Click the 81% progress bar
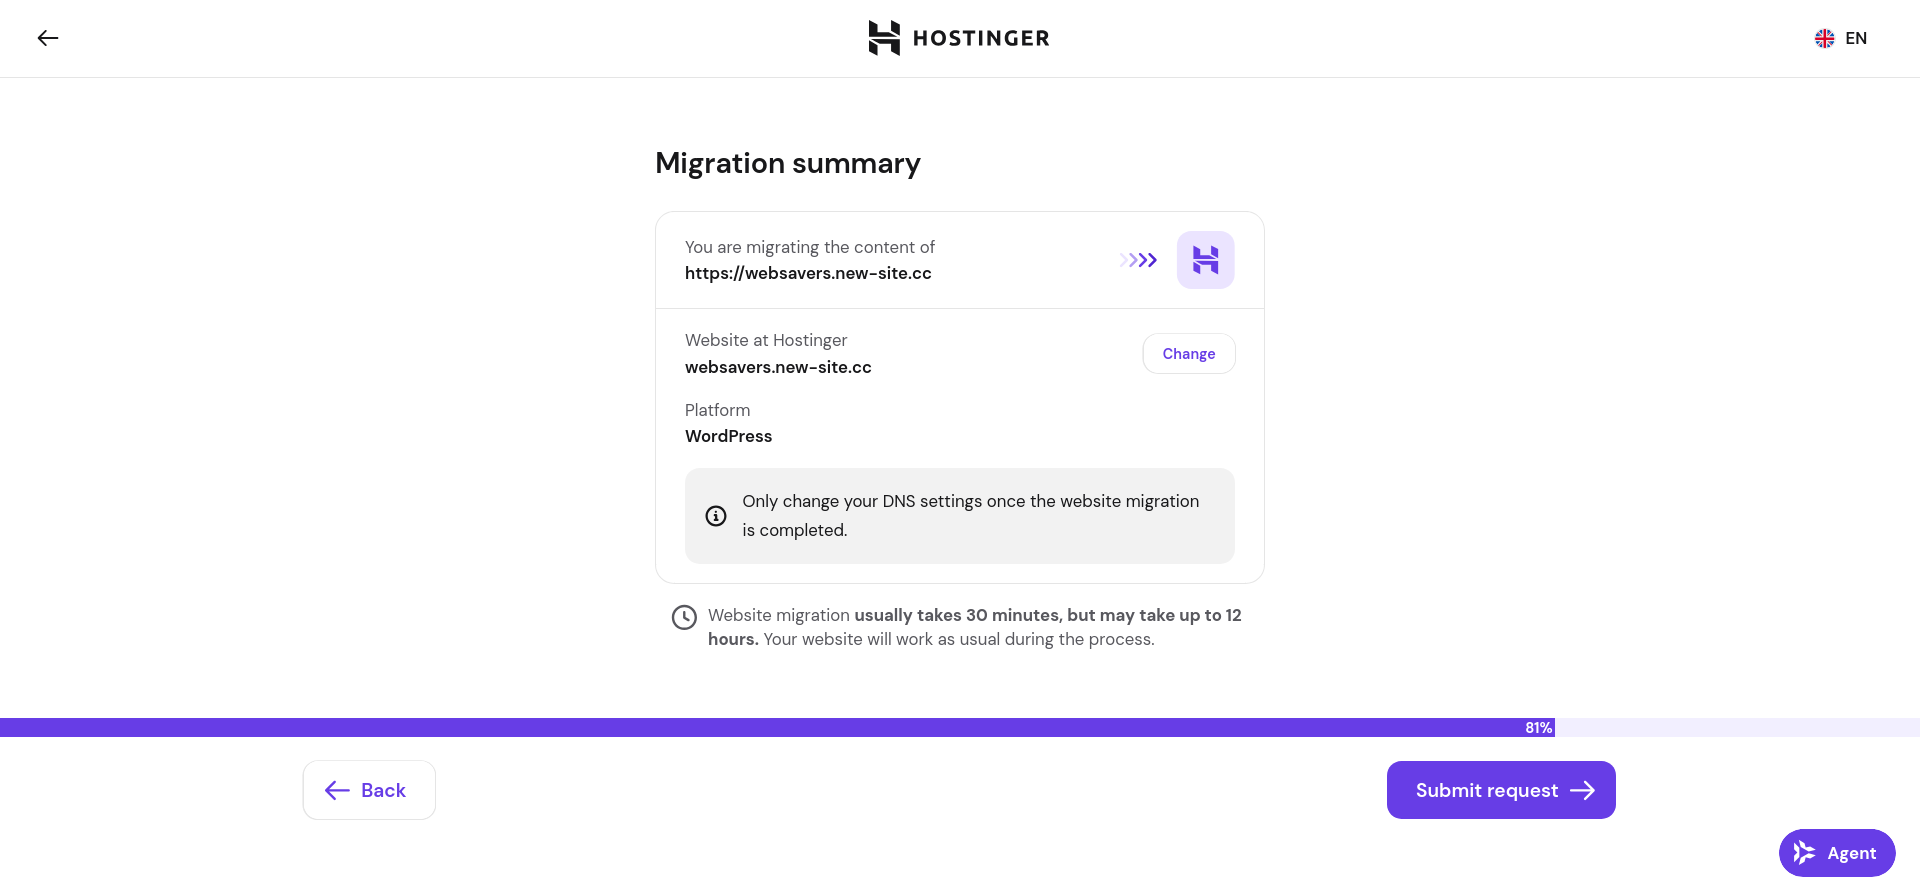Image resolution: width=1920 pixels, height=891 pixels. pyautogui.click(x=960, y=728)
